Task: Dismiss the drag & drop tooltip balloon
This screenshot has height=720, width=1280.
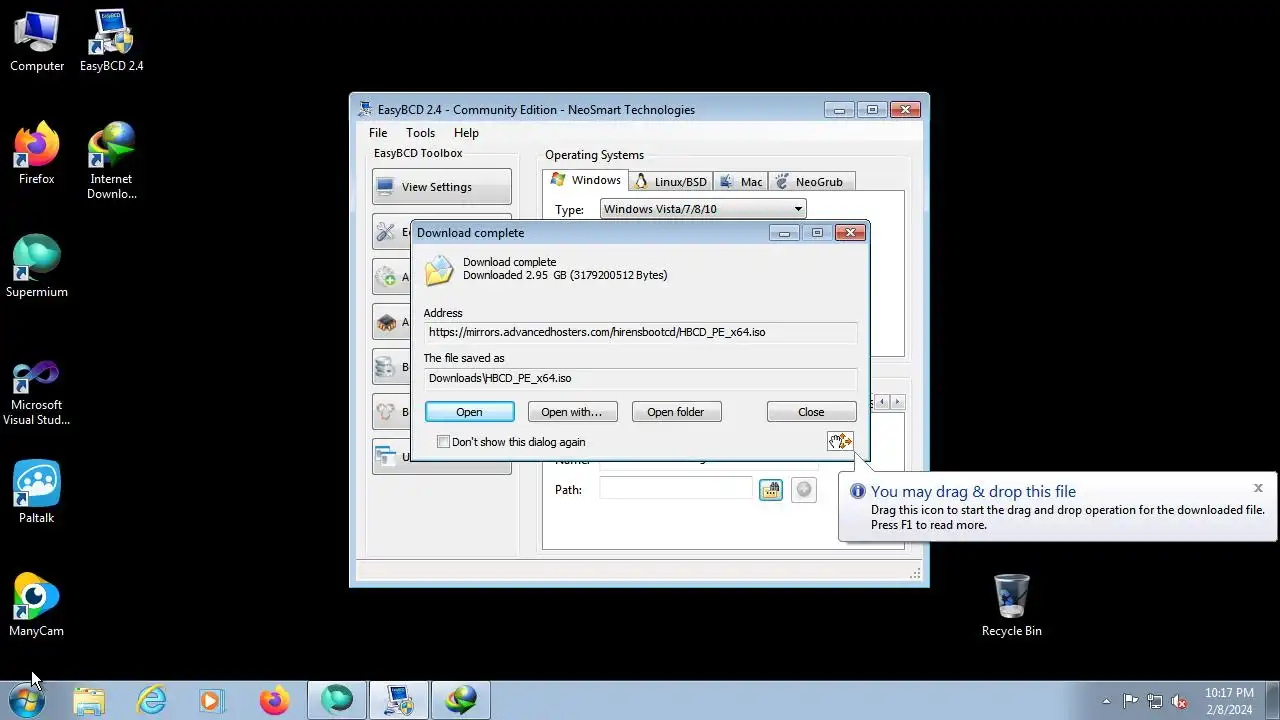Action: point(1258,488)
